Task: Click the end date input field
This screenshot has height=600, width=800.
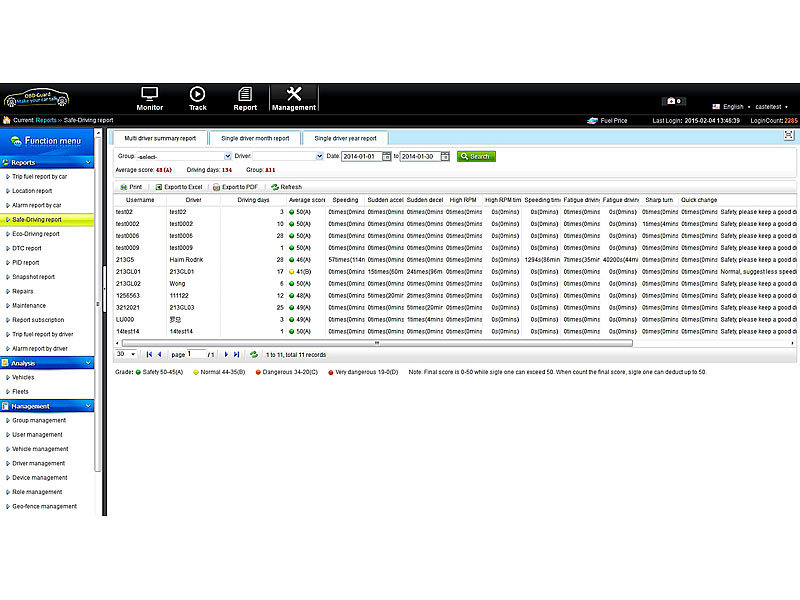Action: click(420, 156)
